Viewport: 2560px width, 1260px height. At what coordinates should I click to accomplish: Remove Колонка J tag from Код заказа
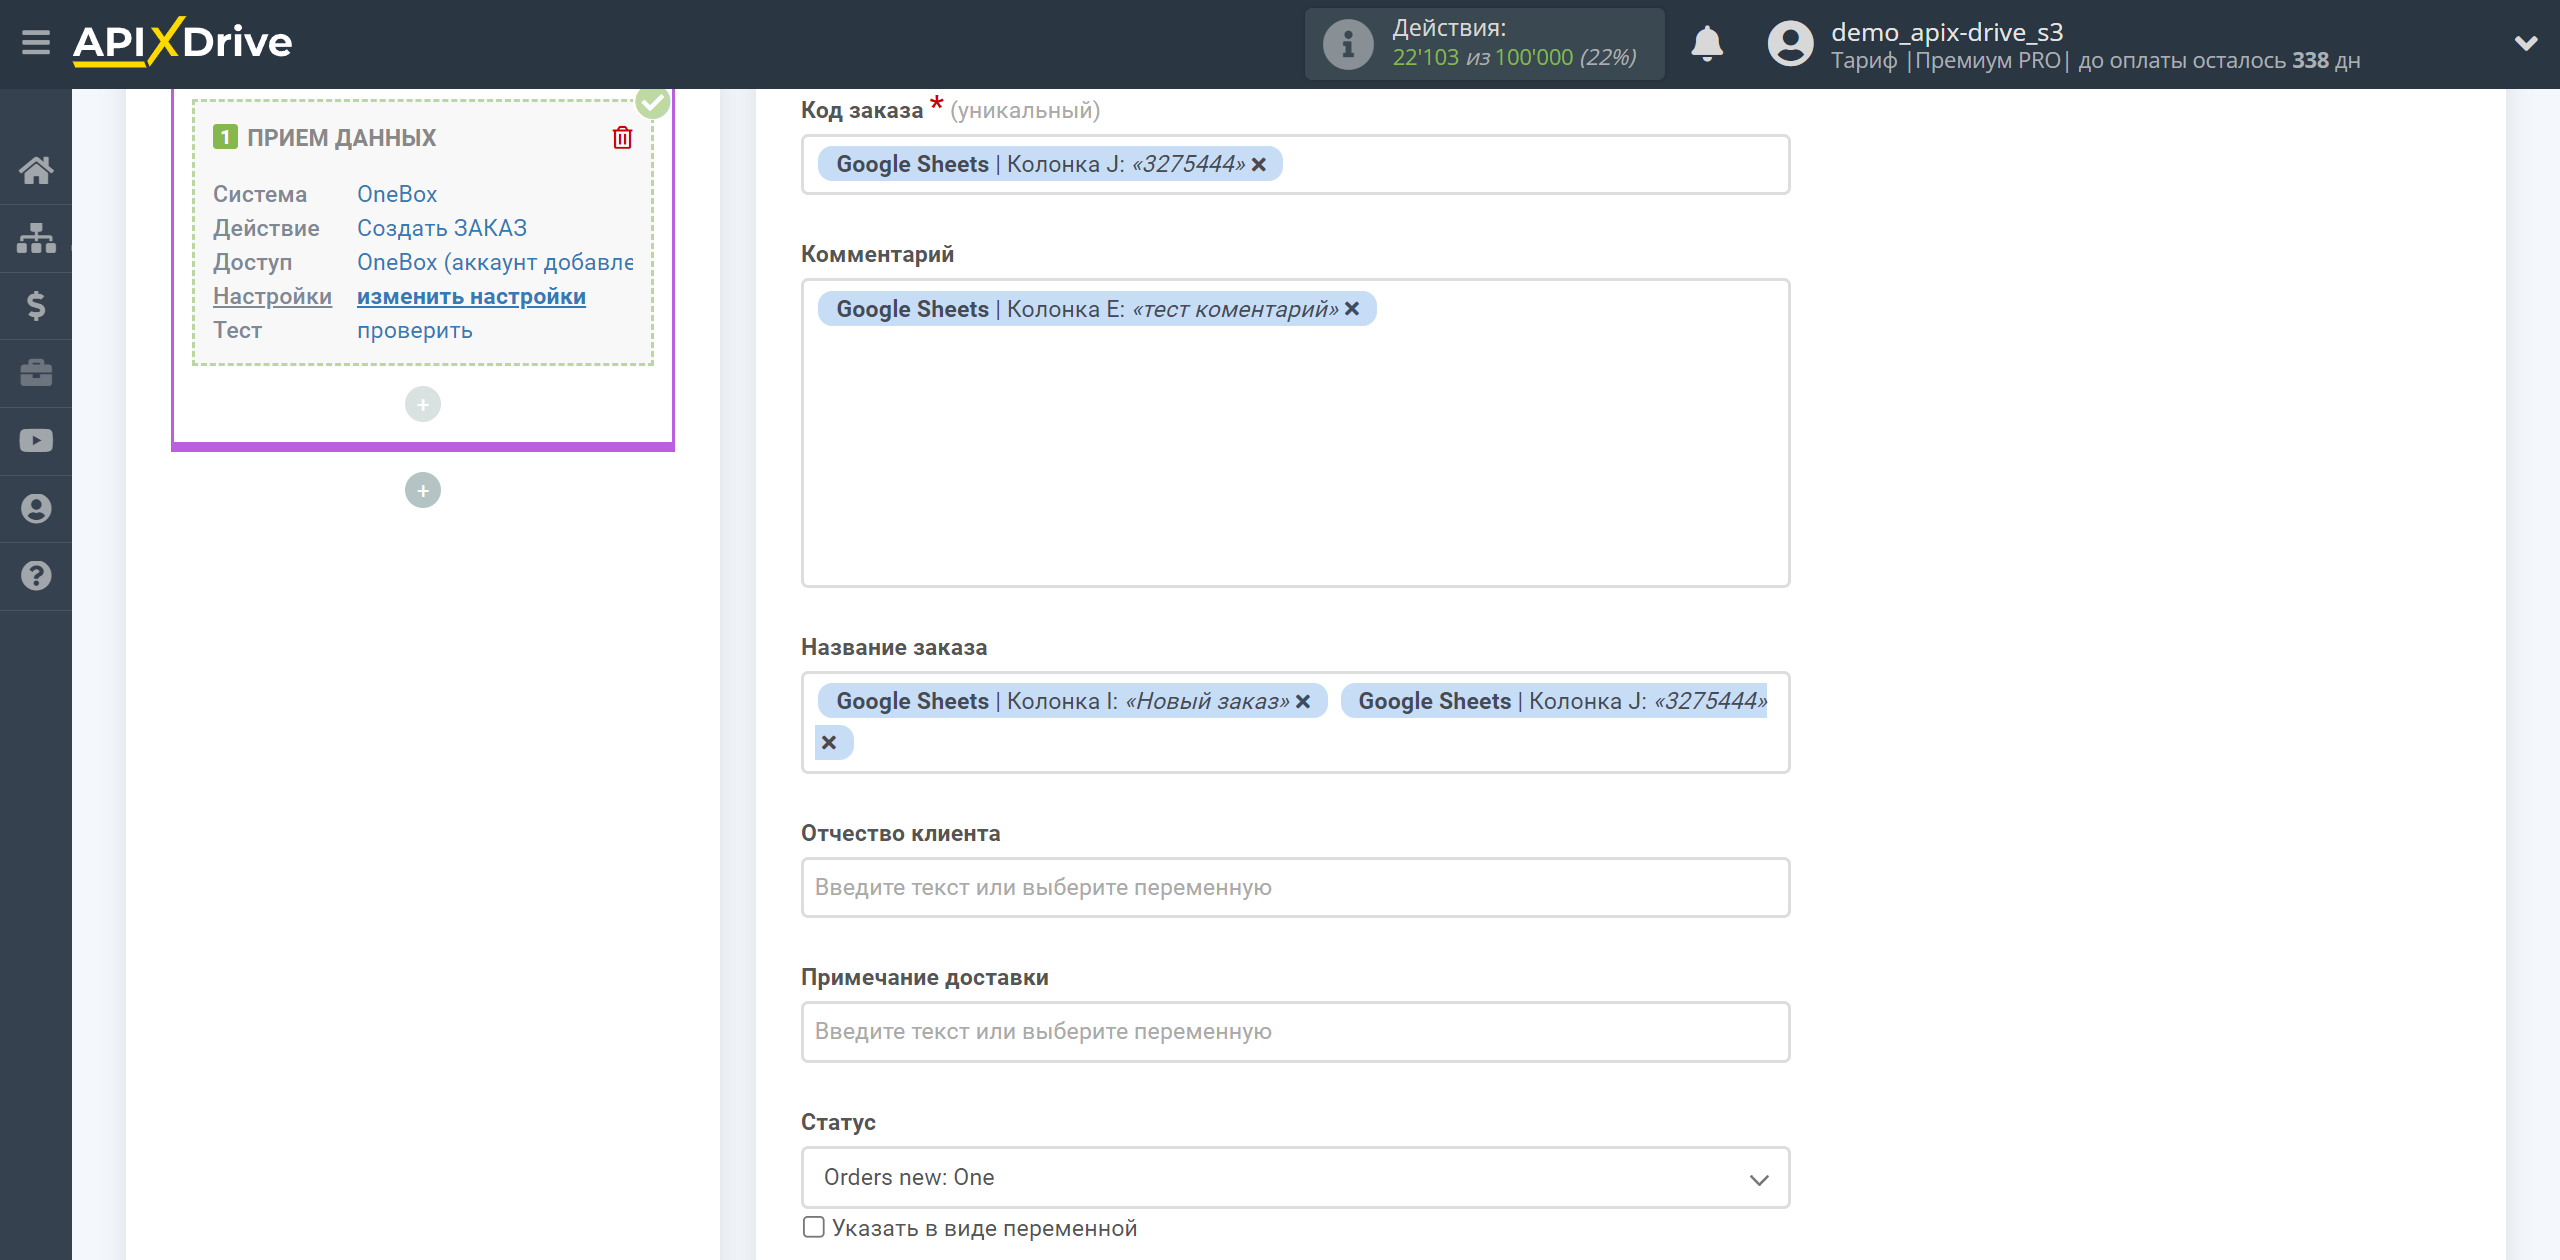tap(1259, 165)
